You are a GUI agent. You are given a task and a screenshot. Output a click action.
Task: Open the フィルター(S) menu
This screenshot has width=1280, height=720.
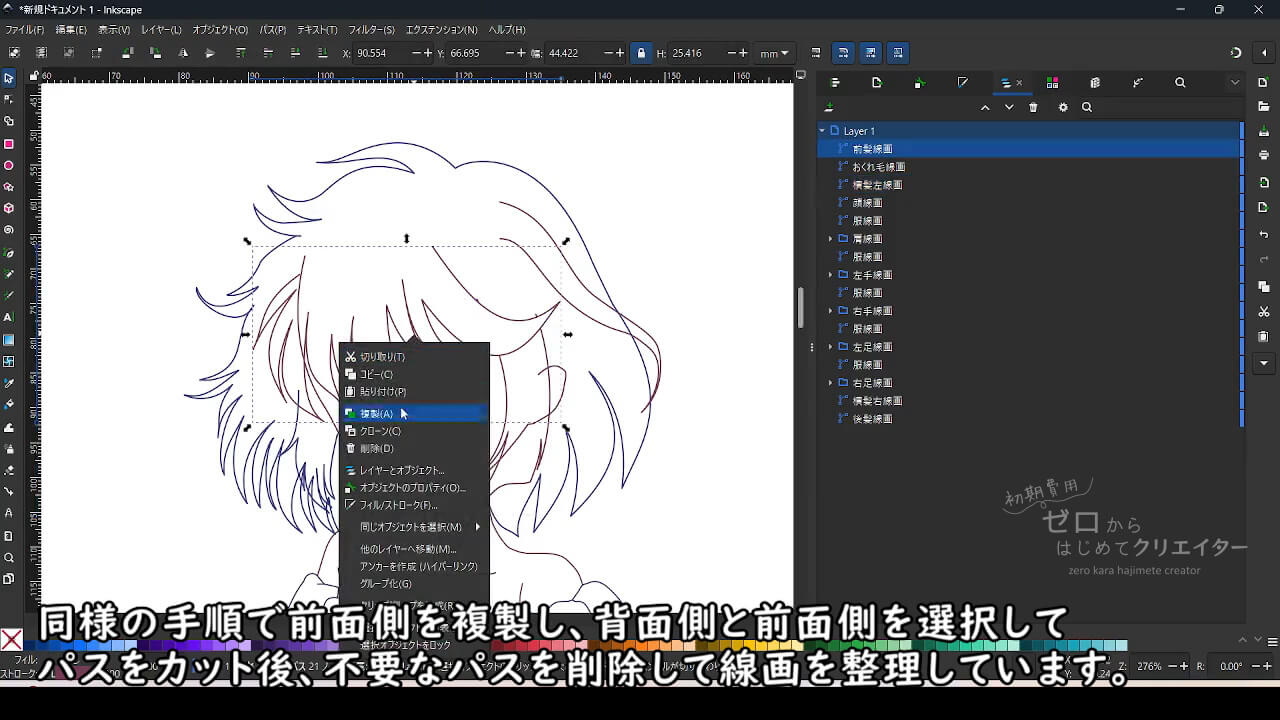click(x=371, y=30)
